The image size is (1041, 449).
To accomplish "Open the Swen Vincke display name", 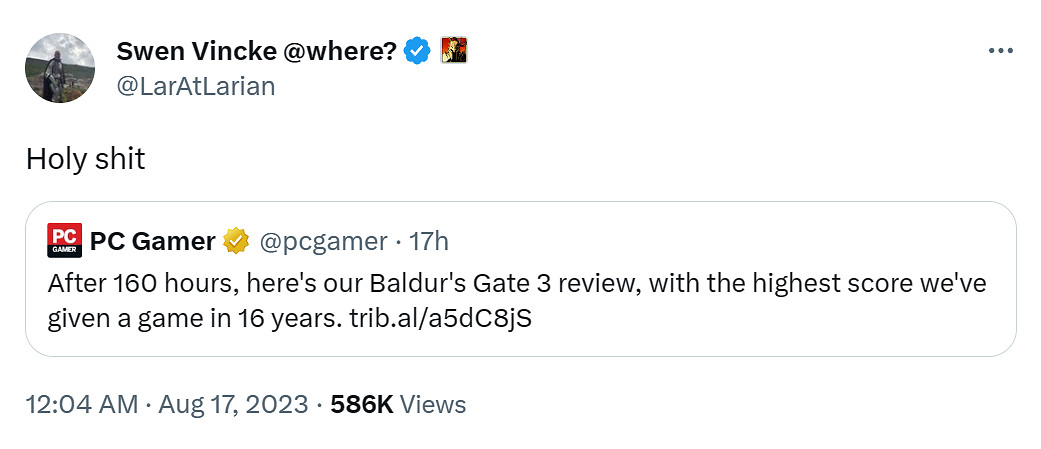I will point(198,51).
